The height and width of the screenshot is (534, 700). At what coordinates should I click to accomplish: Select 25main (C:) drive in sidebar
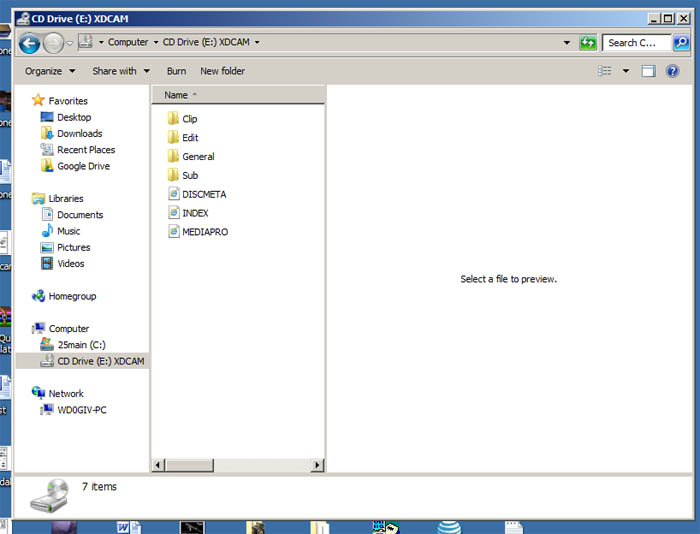[81, 345]
